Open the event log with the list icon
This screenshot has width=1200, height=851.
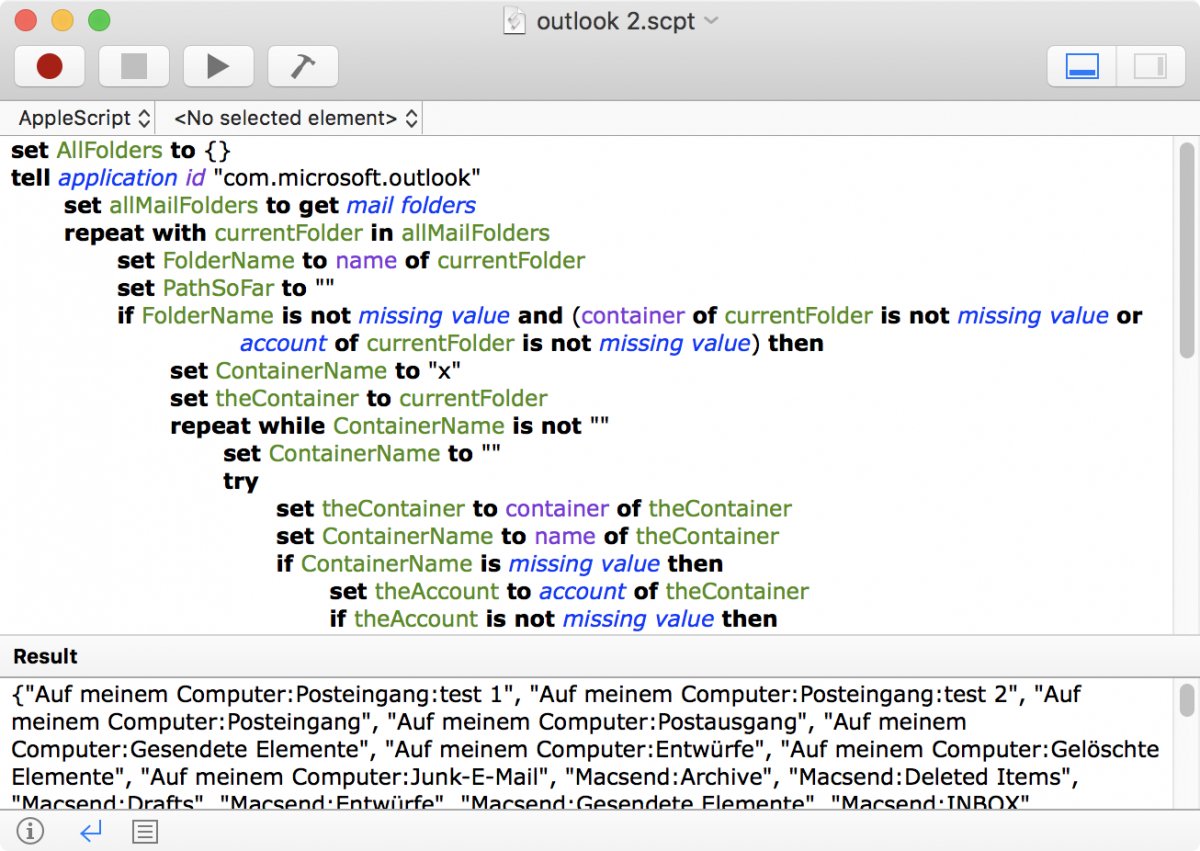tap(144, 831)
